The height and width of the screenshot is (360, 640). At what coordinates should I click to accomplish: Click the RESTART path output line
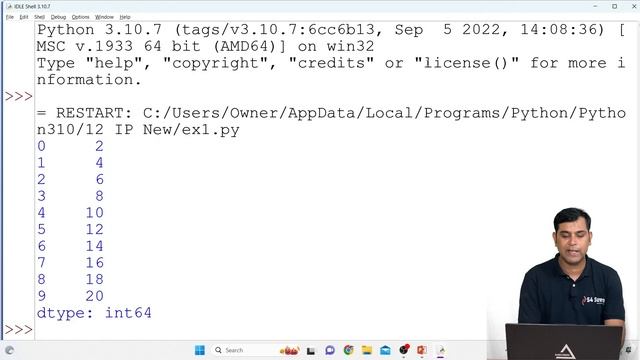[331, 121]
